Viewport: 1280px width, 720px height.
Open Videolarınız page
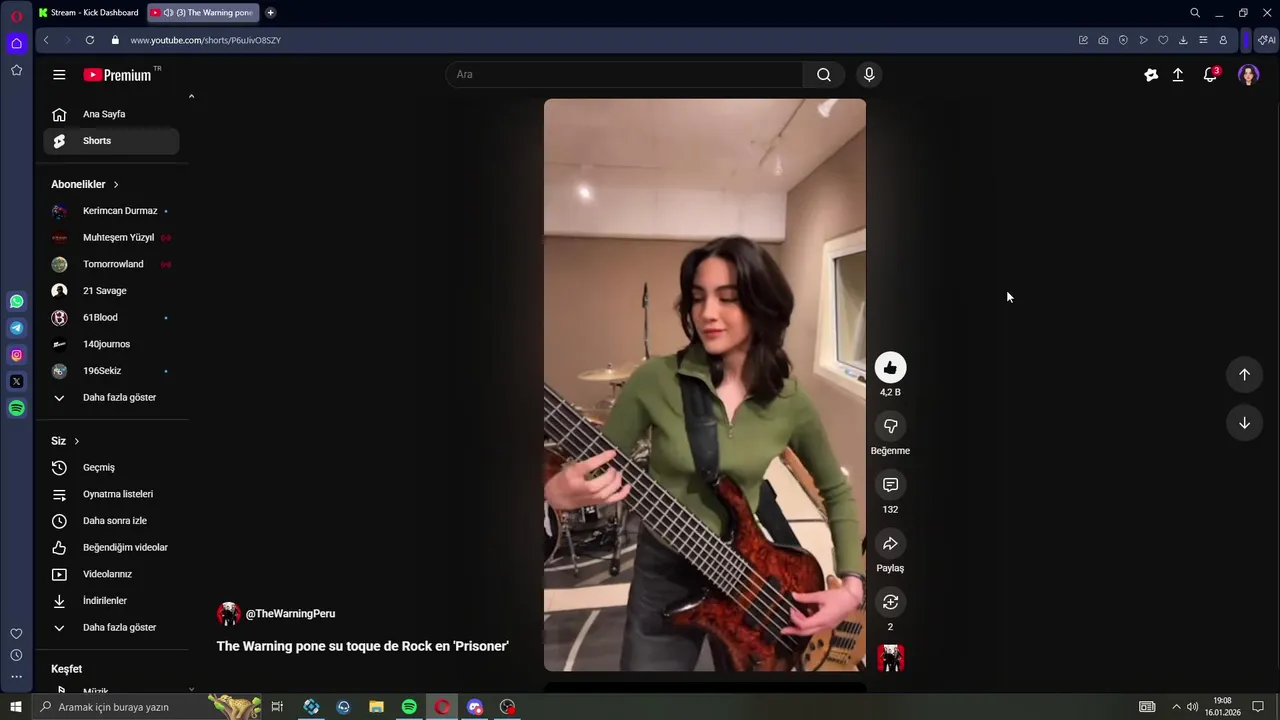tap(111, 574)
